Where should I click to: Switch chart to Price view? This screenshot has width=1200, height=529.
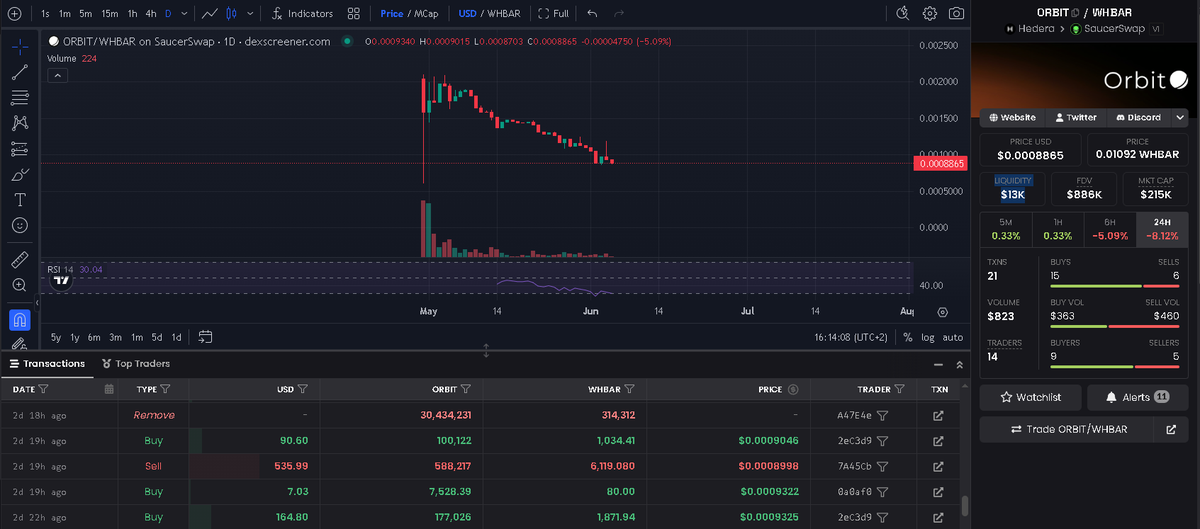tap(392, 14)
